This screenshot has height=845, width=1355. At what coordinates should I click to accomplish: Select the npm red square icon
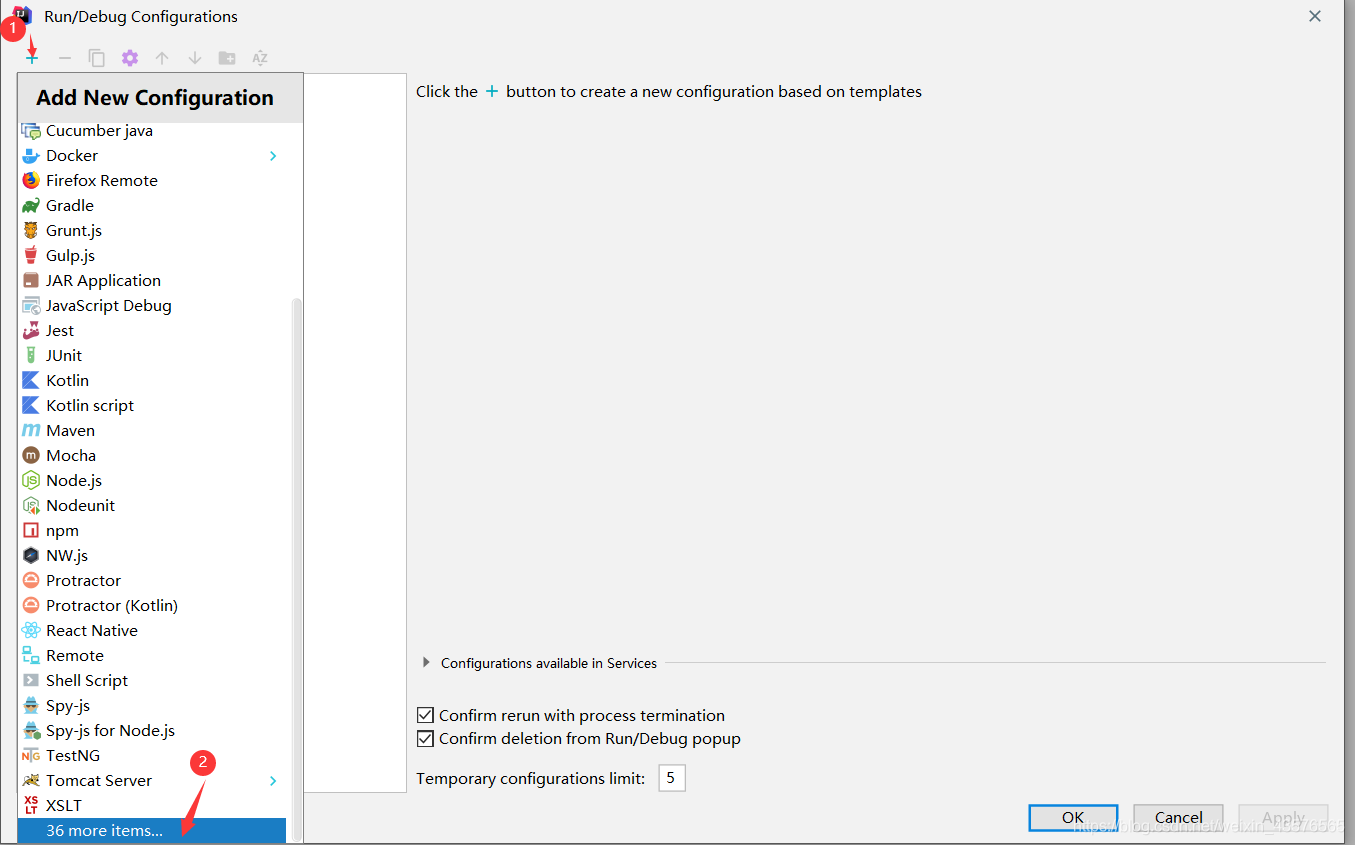(31, 531)
